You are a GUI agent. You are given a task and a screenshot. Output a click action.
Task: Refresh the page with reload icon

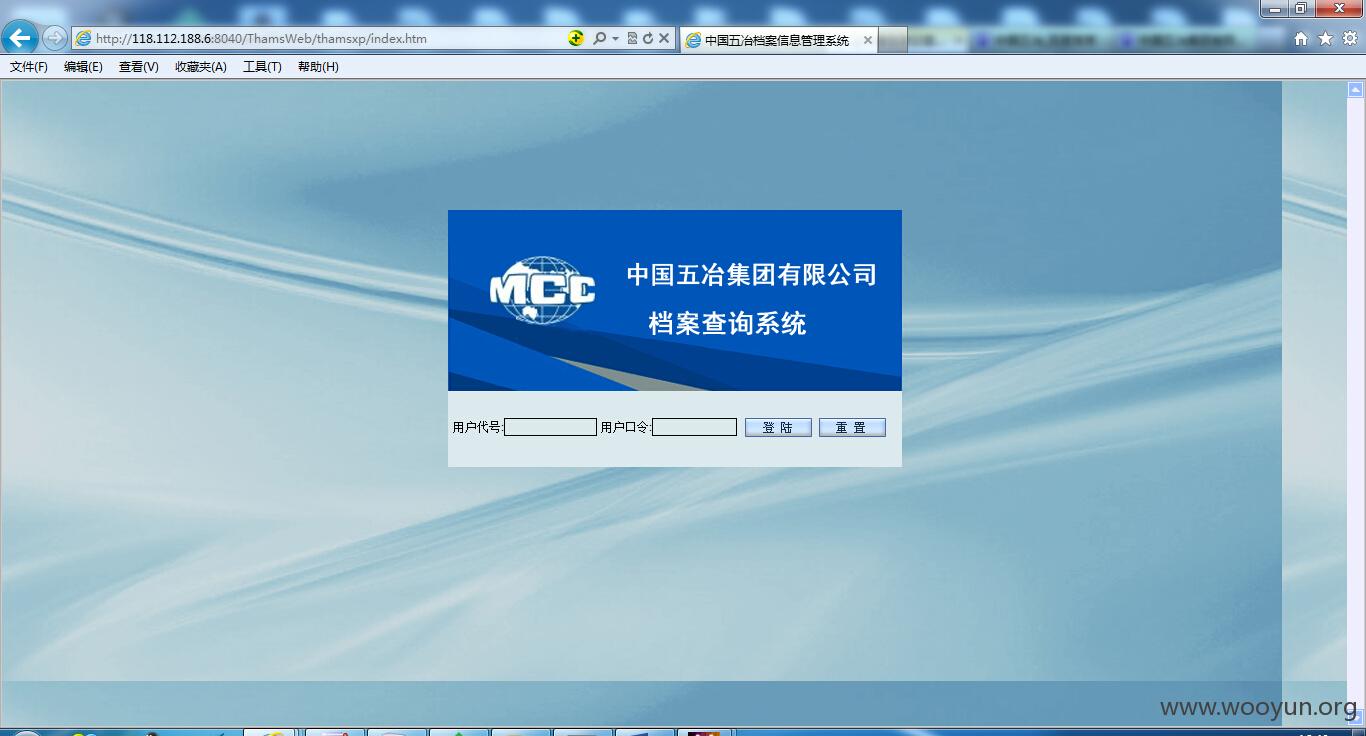point(647,38)
